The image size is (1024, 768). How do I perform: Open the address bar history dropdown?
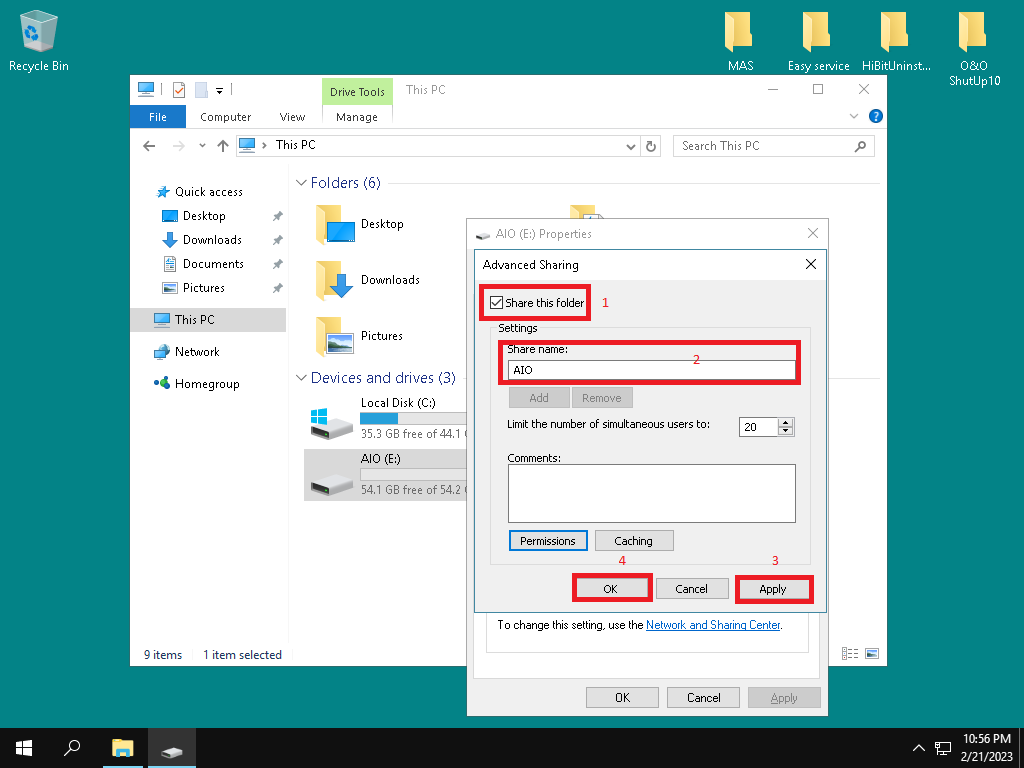[630, 146]
